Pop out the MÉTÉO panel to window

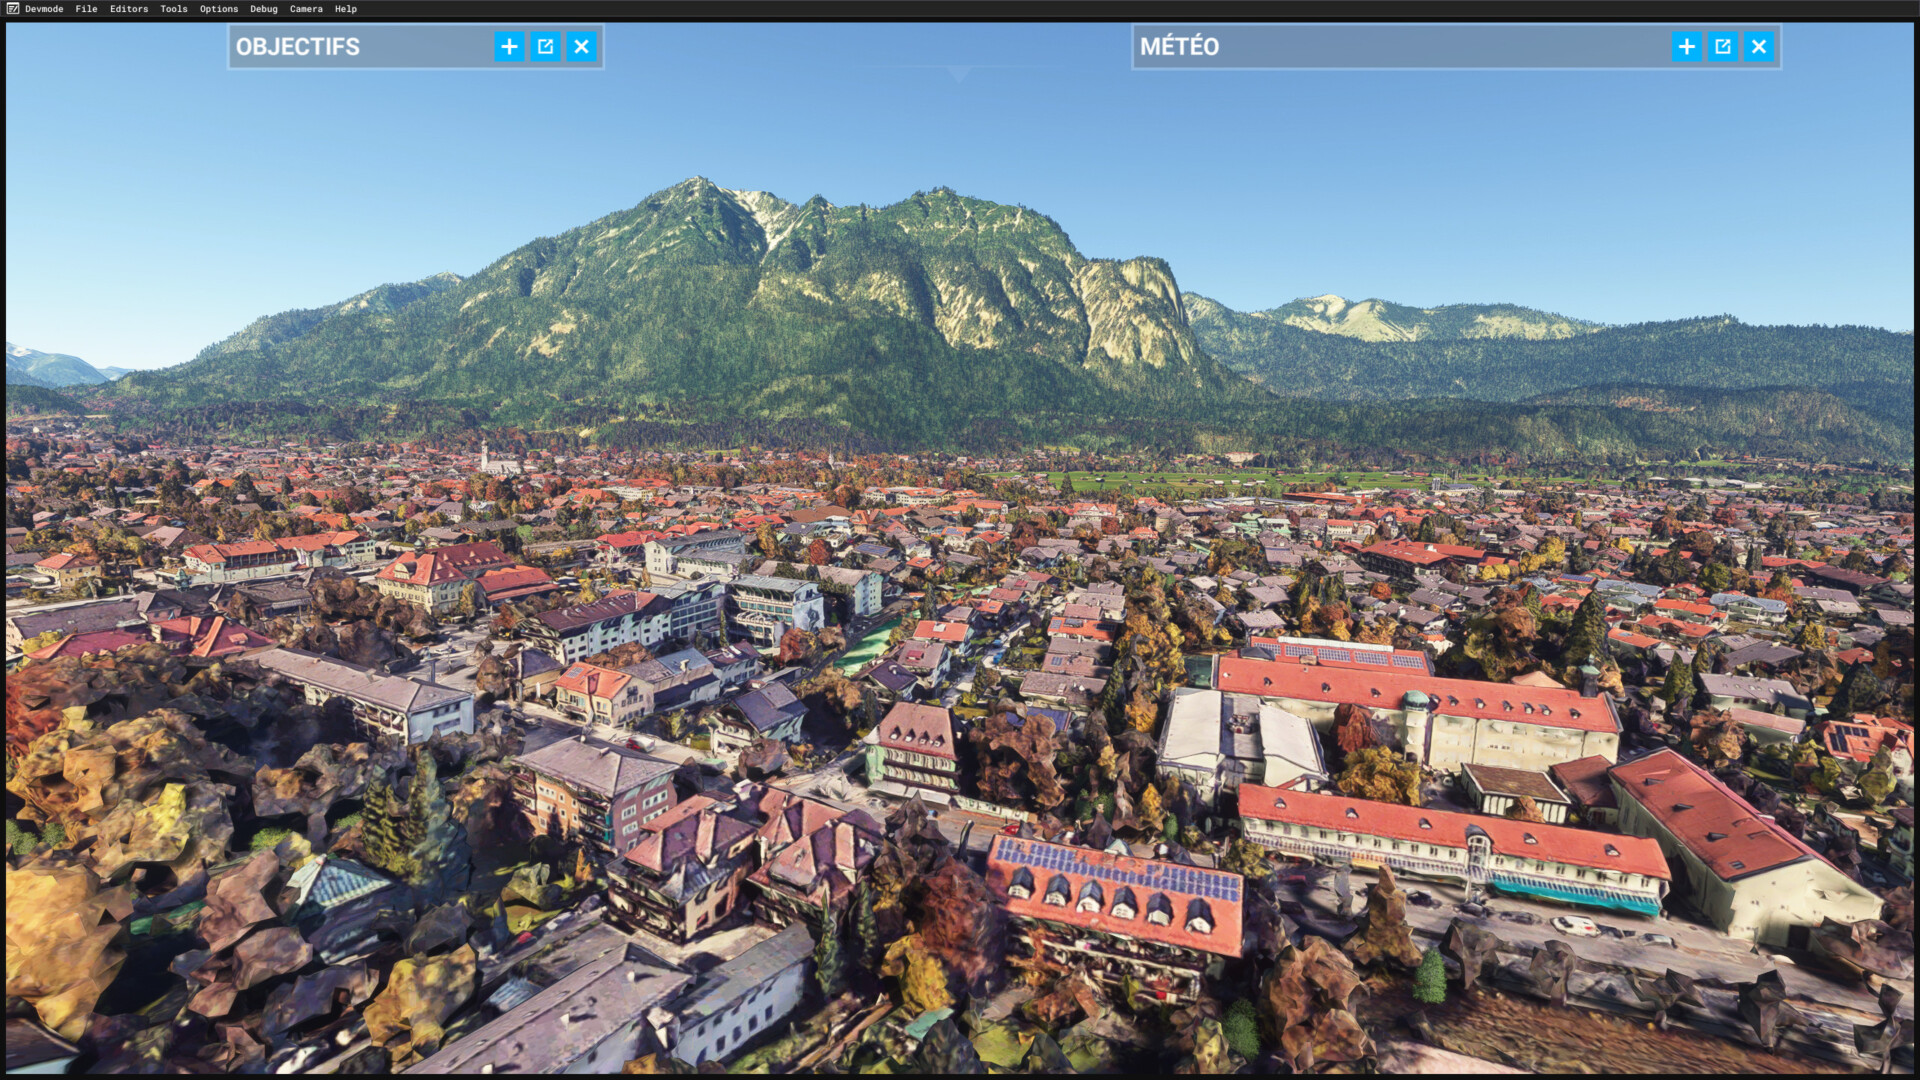coord(1722,47)
